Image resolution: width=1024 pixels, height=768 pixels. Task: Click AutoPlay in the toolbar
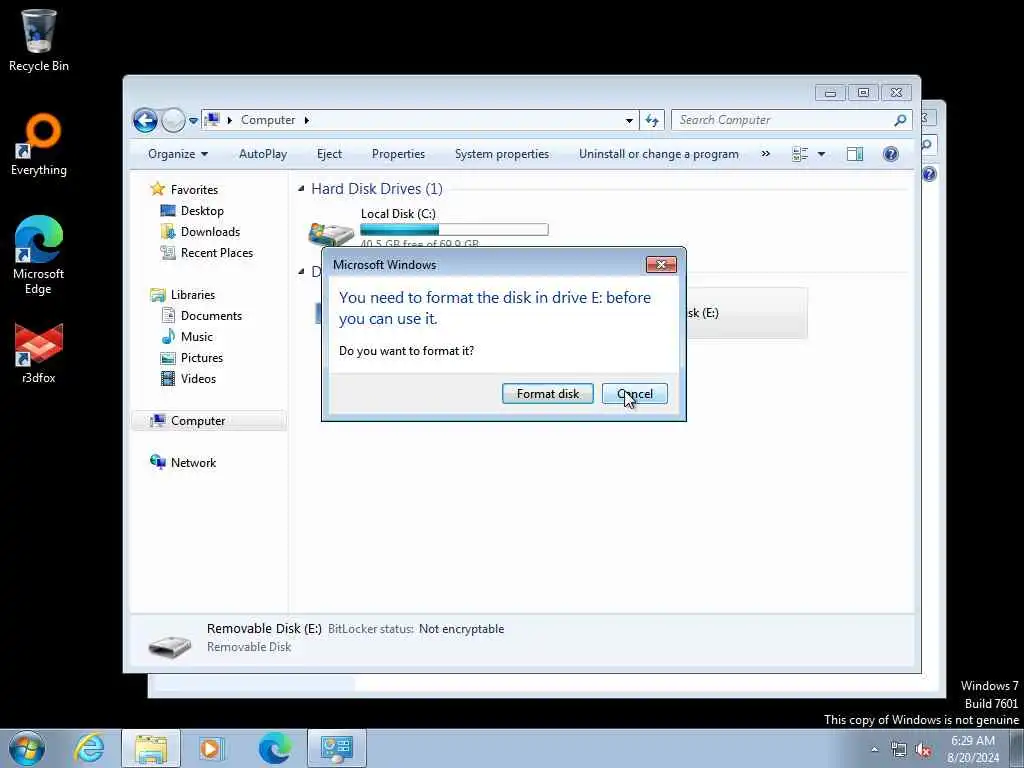coord(263,154)
